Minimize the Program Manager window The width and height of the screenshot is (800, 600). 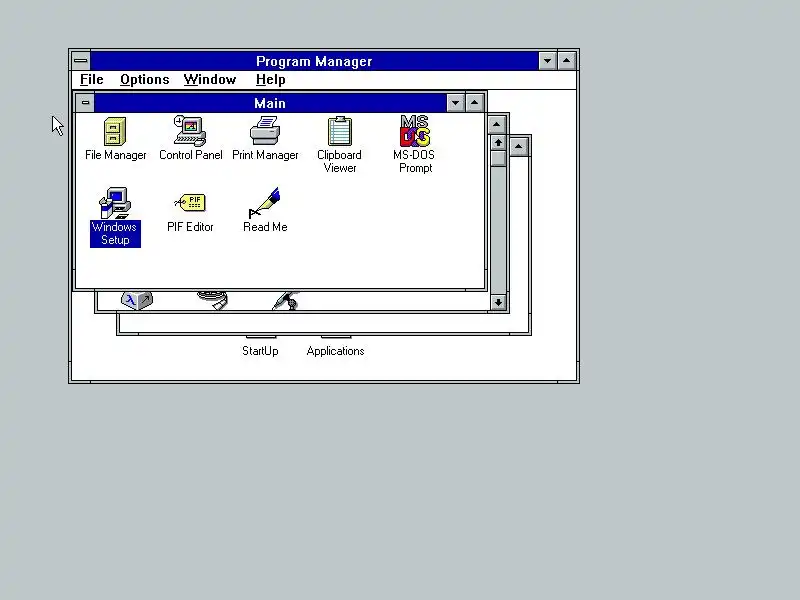click(x=547, y=61)
